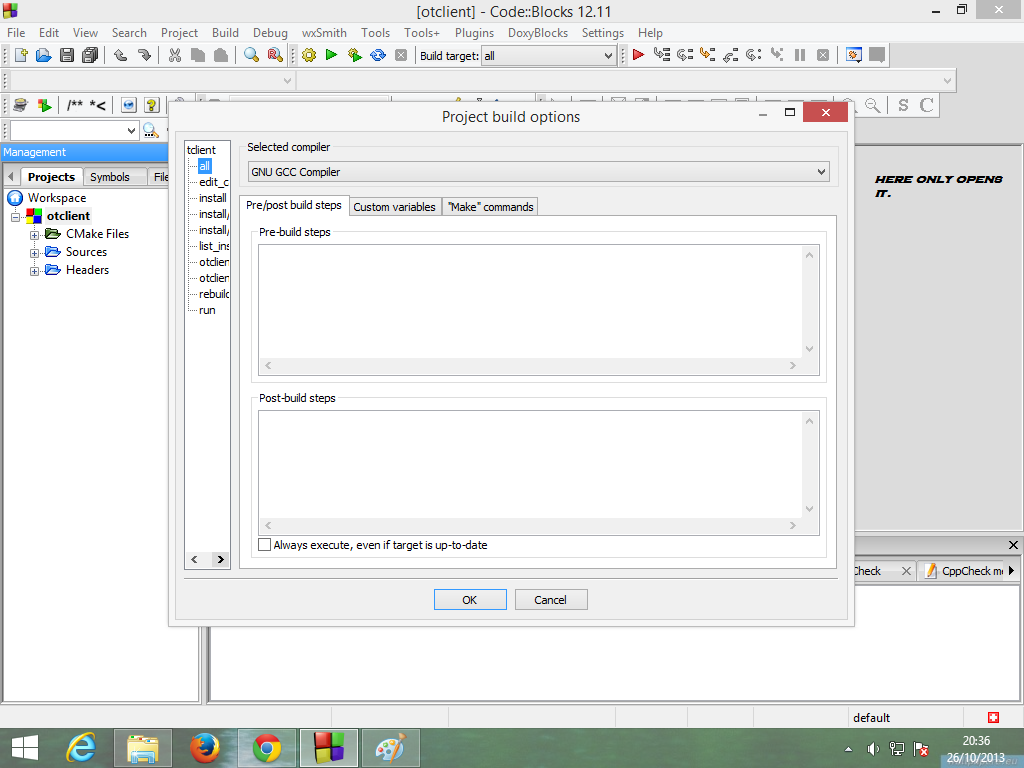Open Internet Explorer from the taskbar
Screen dimensions: 1024x768
click(81, 748)
